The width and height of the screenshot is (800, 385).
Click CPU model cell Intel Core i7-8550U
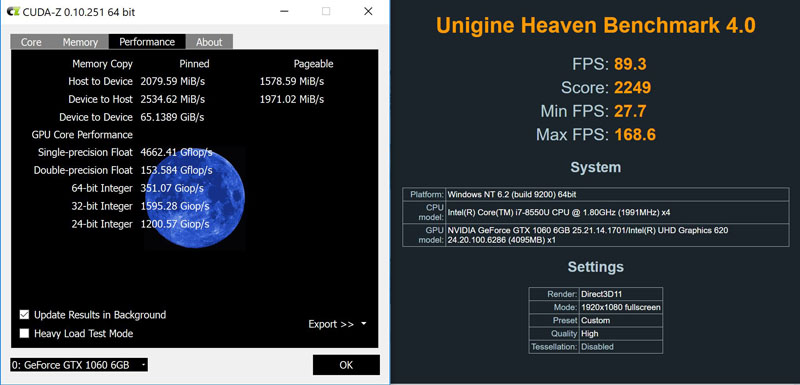pyautogui.click(x=617, y=212)
